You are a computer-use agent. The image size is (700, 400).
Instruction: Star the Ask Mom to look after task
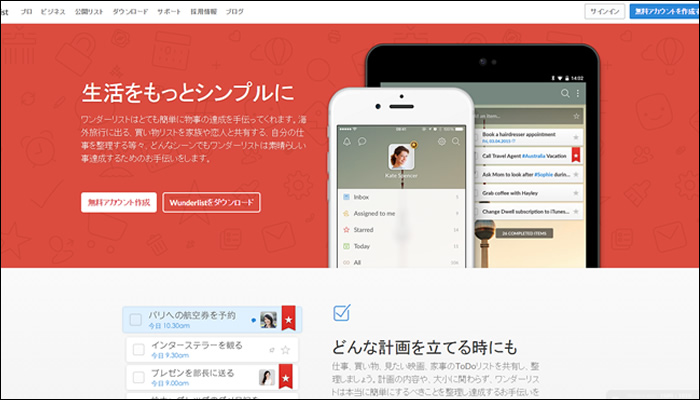[x=576, y=175]
